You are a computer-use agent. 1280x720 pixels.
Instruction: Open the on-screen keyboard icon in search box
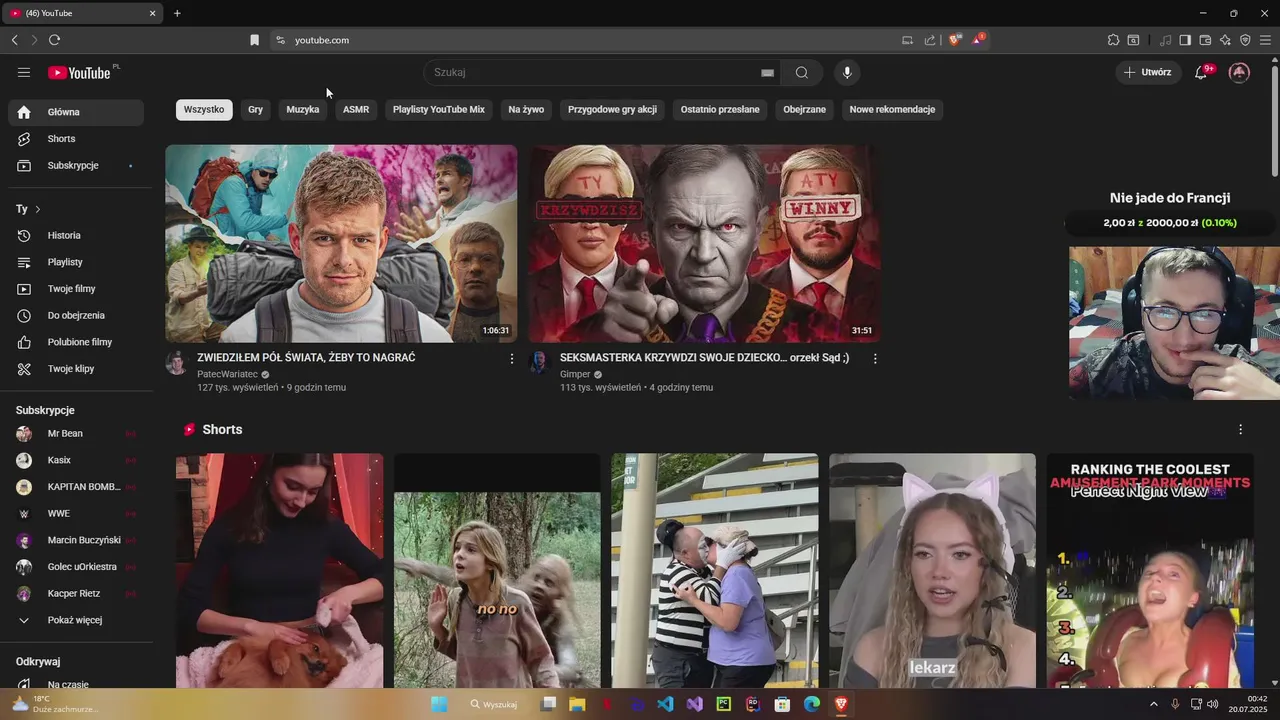tap(767, 72)
